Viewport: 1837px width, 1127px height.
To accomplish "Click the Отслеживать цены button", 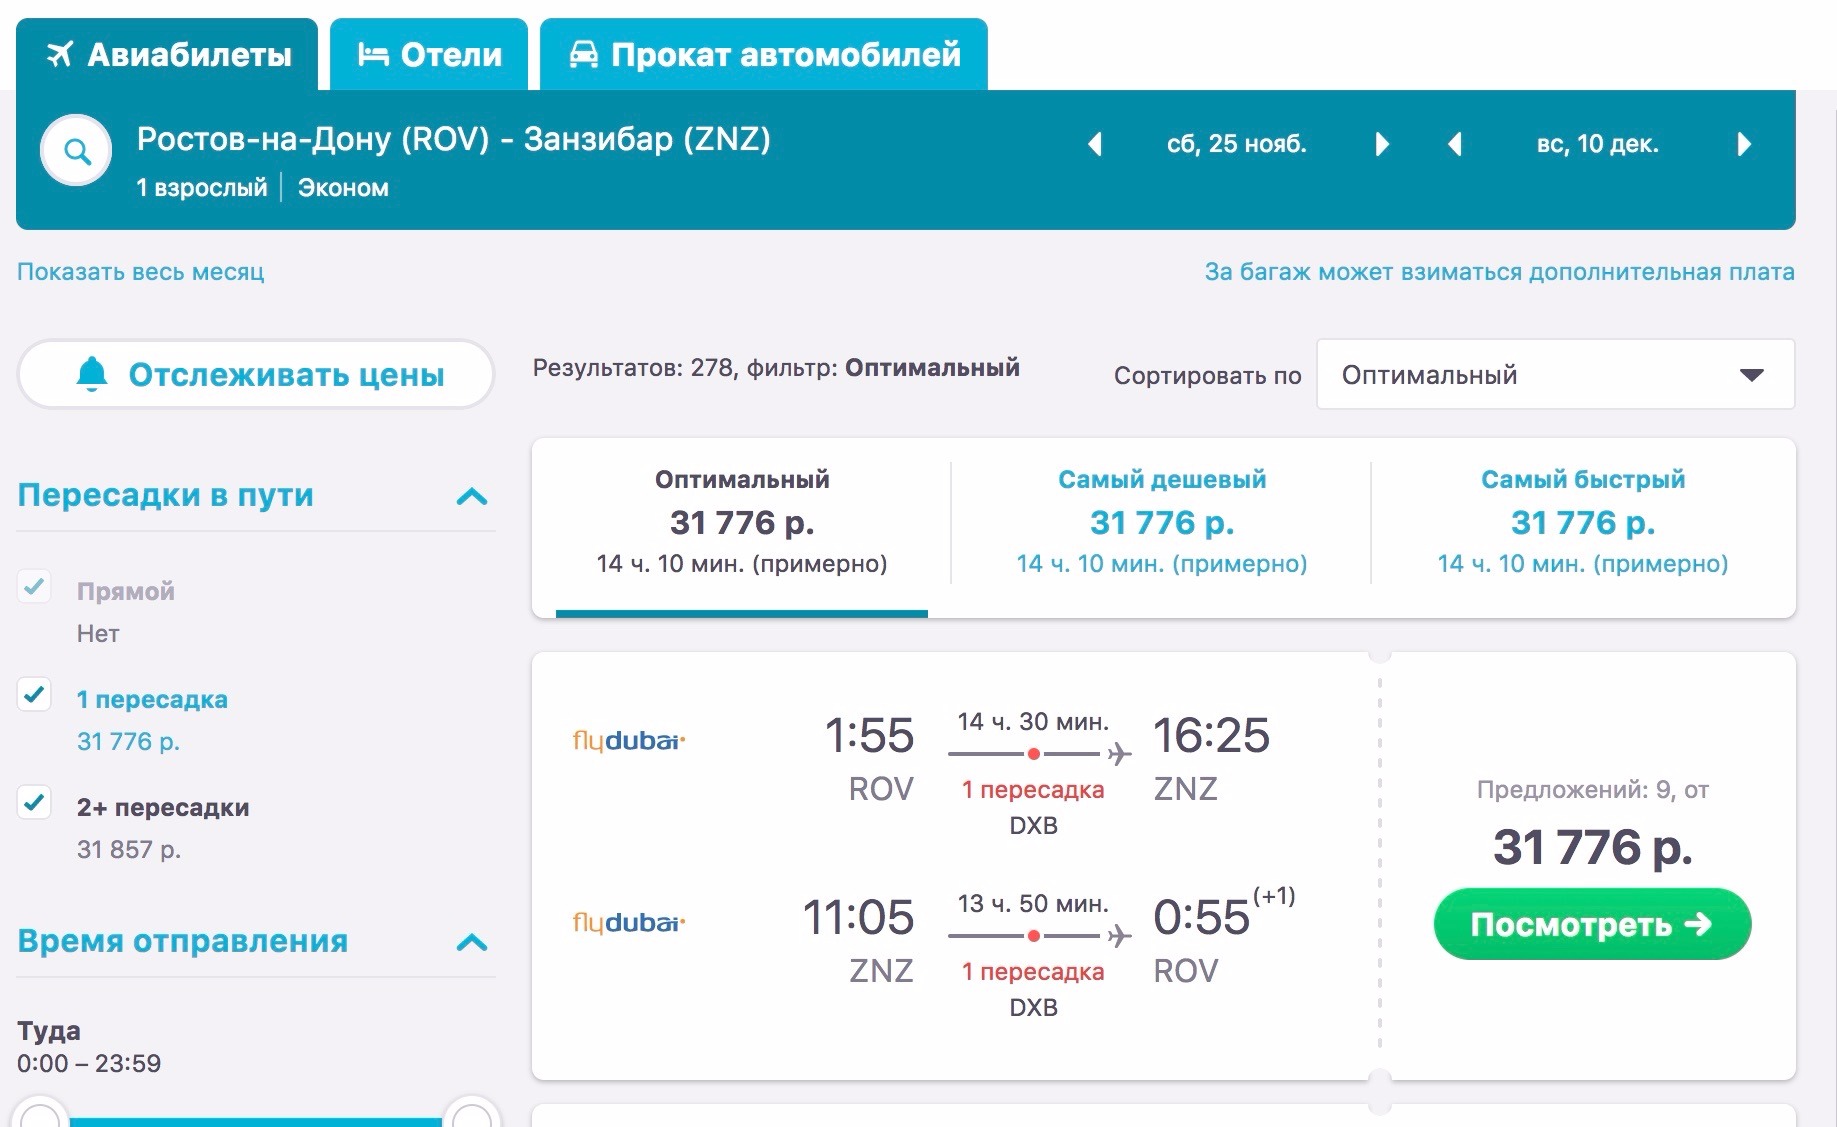I will coord(256,374).
